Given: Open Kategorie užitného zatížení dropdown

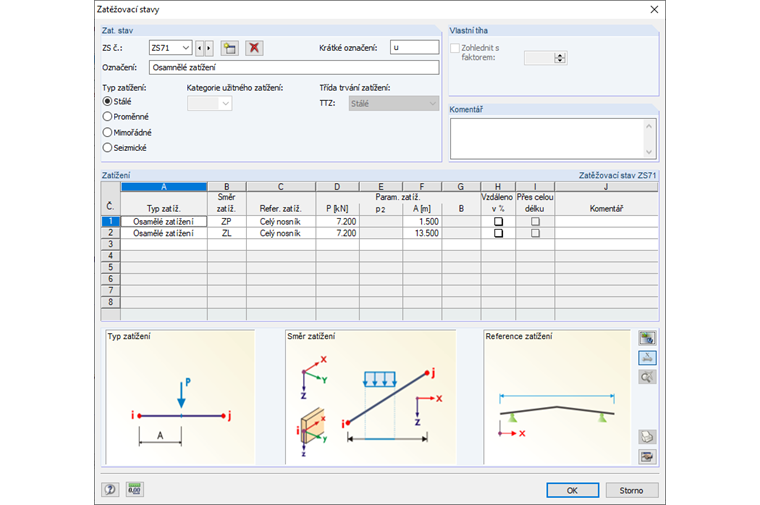Looking at the screenshot, I should tap(209, 103).
